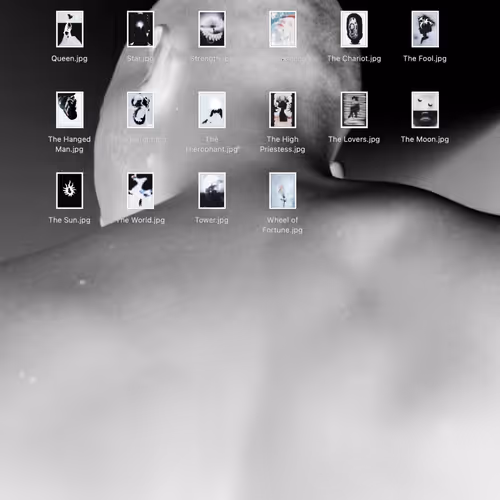Select The Hanged Man.jpg file

click(70, 110)
